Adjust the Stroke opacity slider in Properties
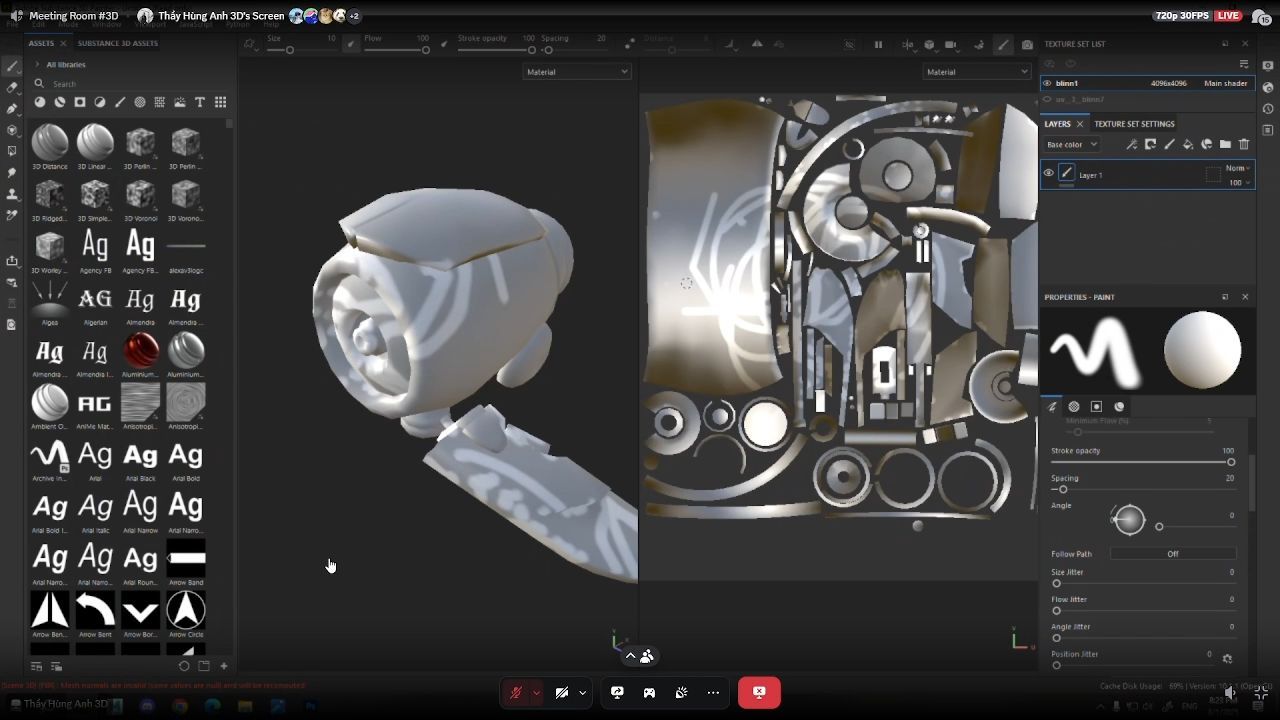The width and height of the screenshot is (1280, 720). tap(1141, 462)
